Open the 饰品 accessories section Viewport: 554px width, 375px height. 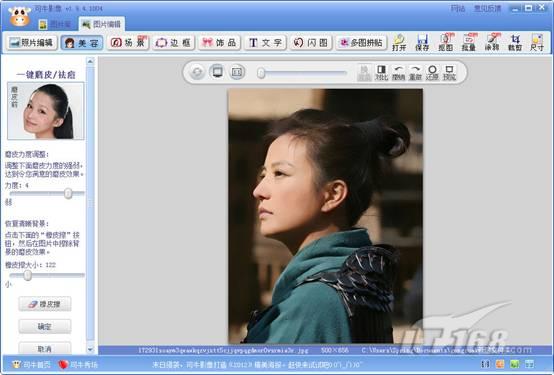point(219,43)
